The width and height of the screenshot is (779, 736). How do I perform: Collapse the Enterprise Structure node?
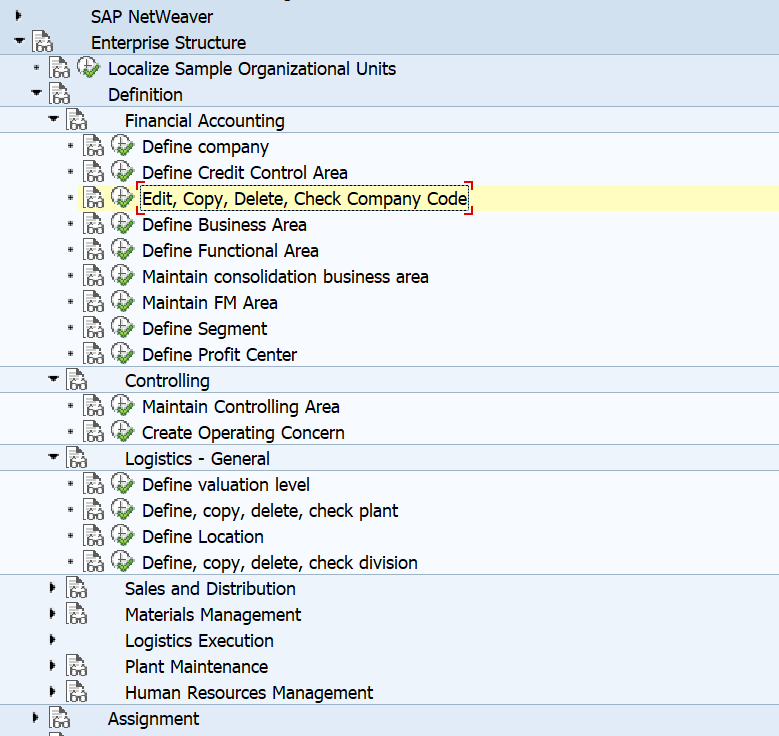[19, 41]
